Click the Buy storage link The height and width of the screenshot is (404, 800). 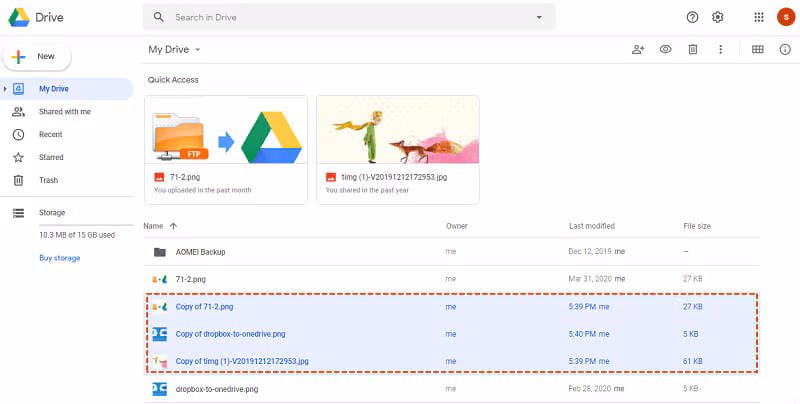tap(59, 258)
